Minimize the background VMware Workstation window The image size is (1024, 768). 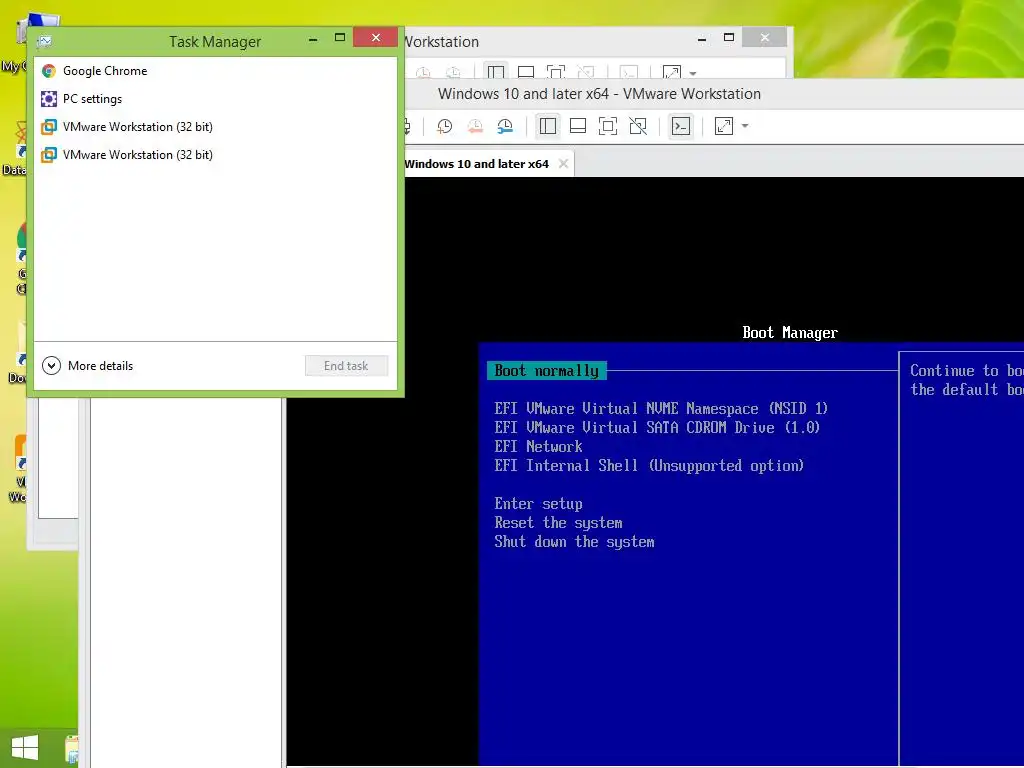tap(702, 39)
